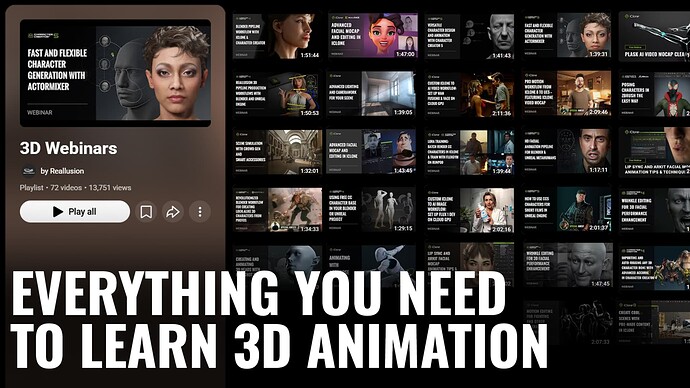
Task: Open Posing Characters in ZBrush thumbnail
Action: [x=654, y=94]
